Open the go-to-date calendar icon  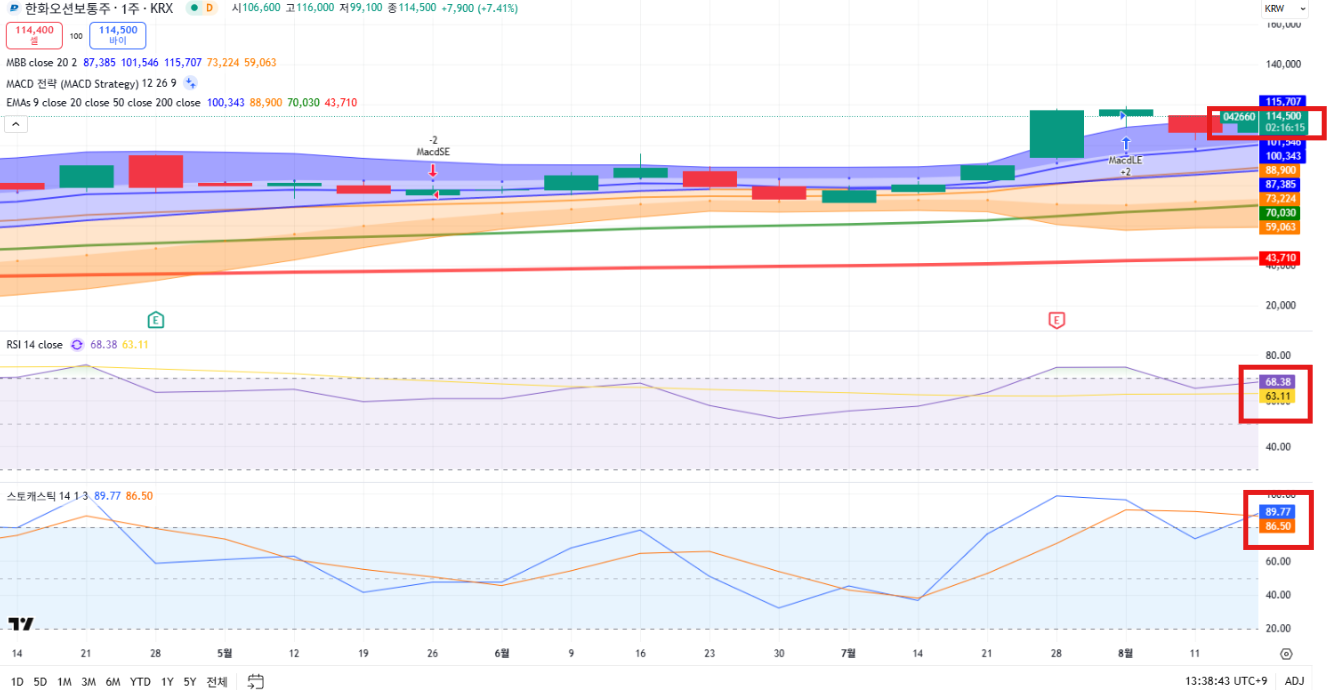(x=256, y=682)
